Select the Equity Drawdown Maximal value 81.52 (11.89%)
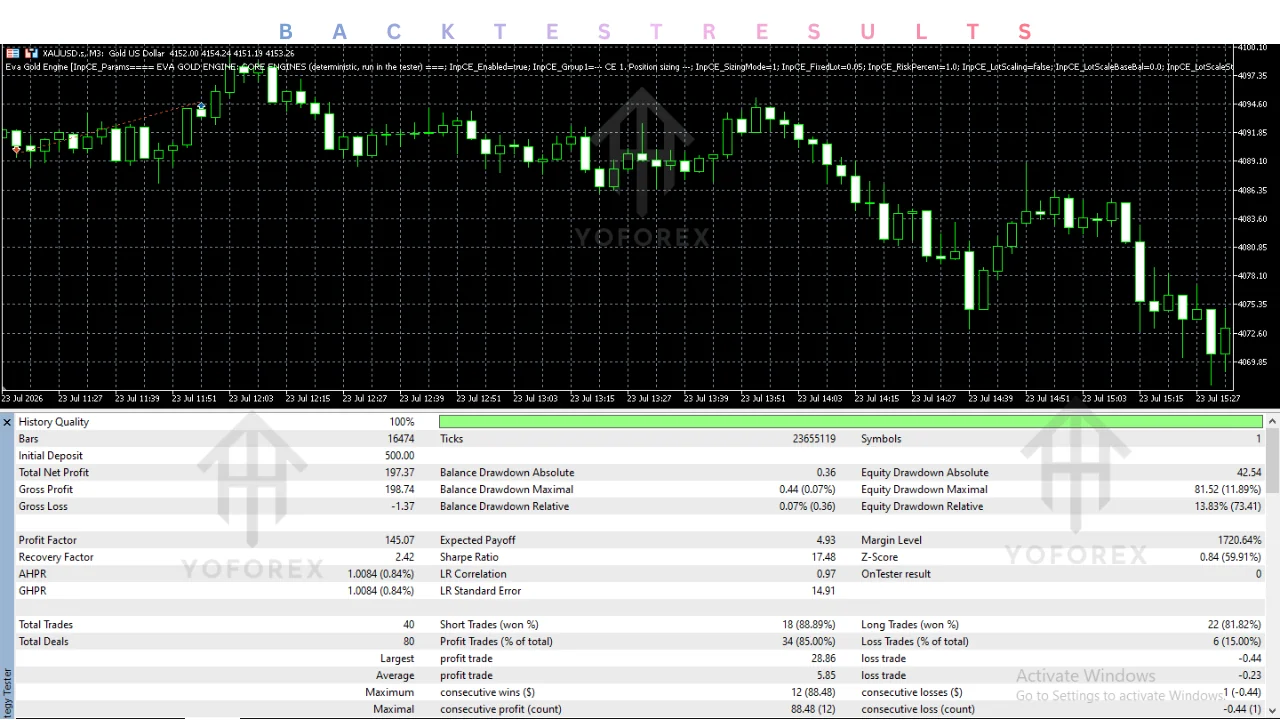The image size is (1280, 720). [1228, 490]
